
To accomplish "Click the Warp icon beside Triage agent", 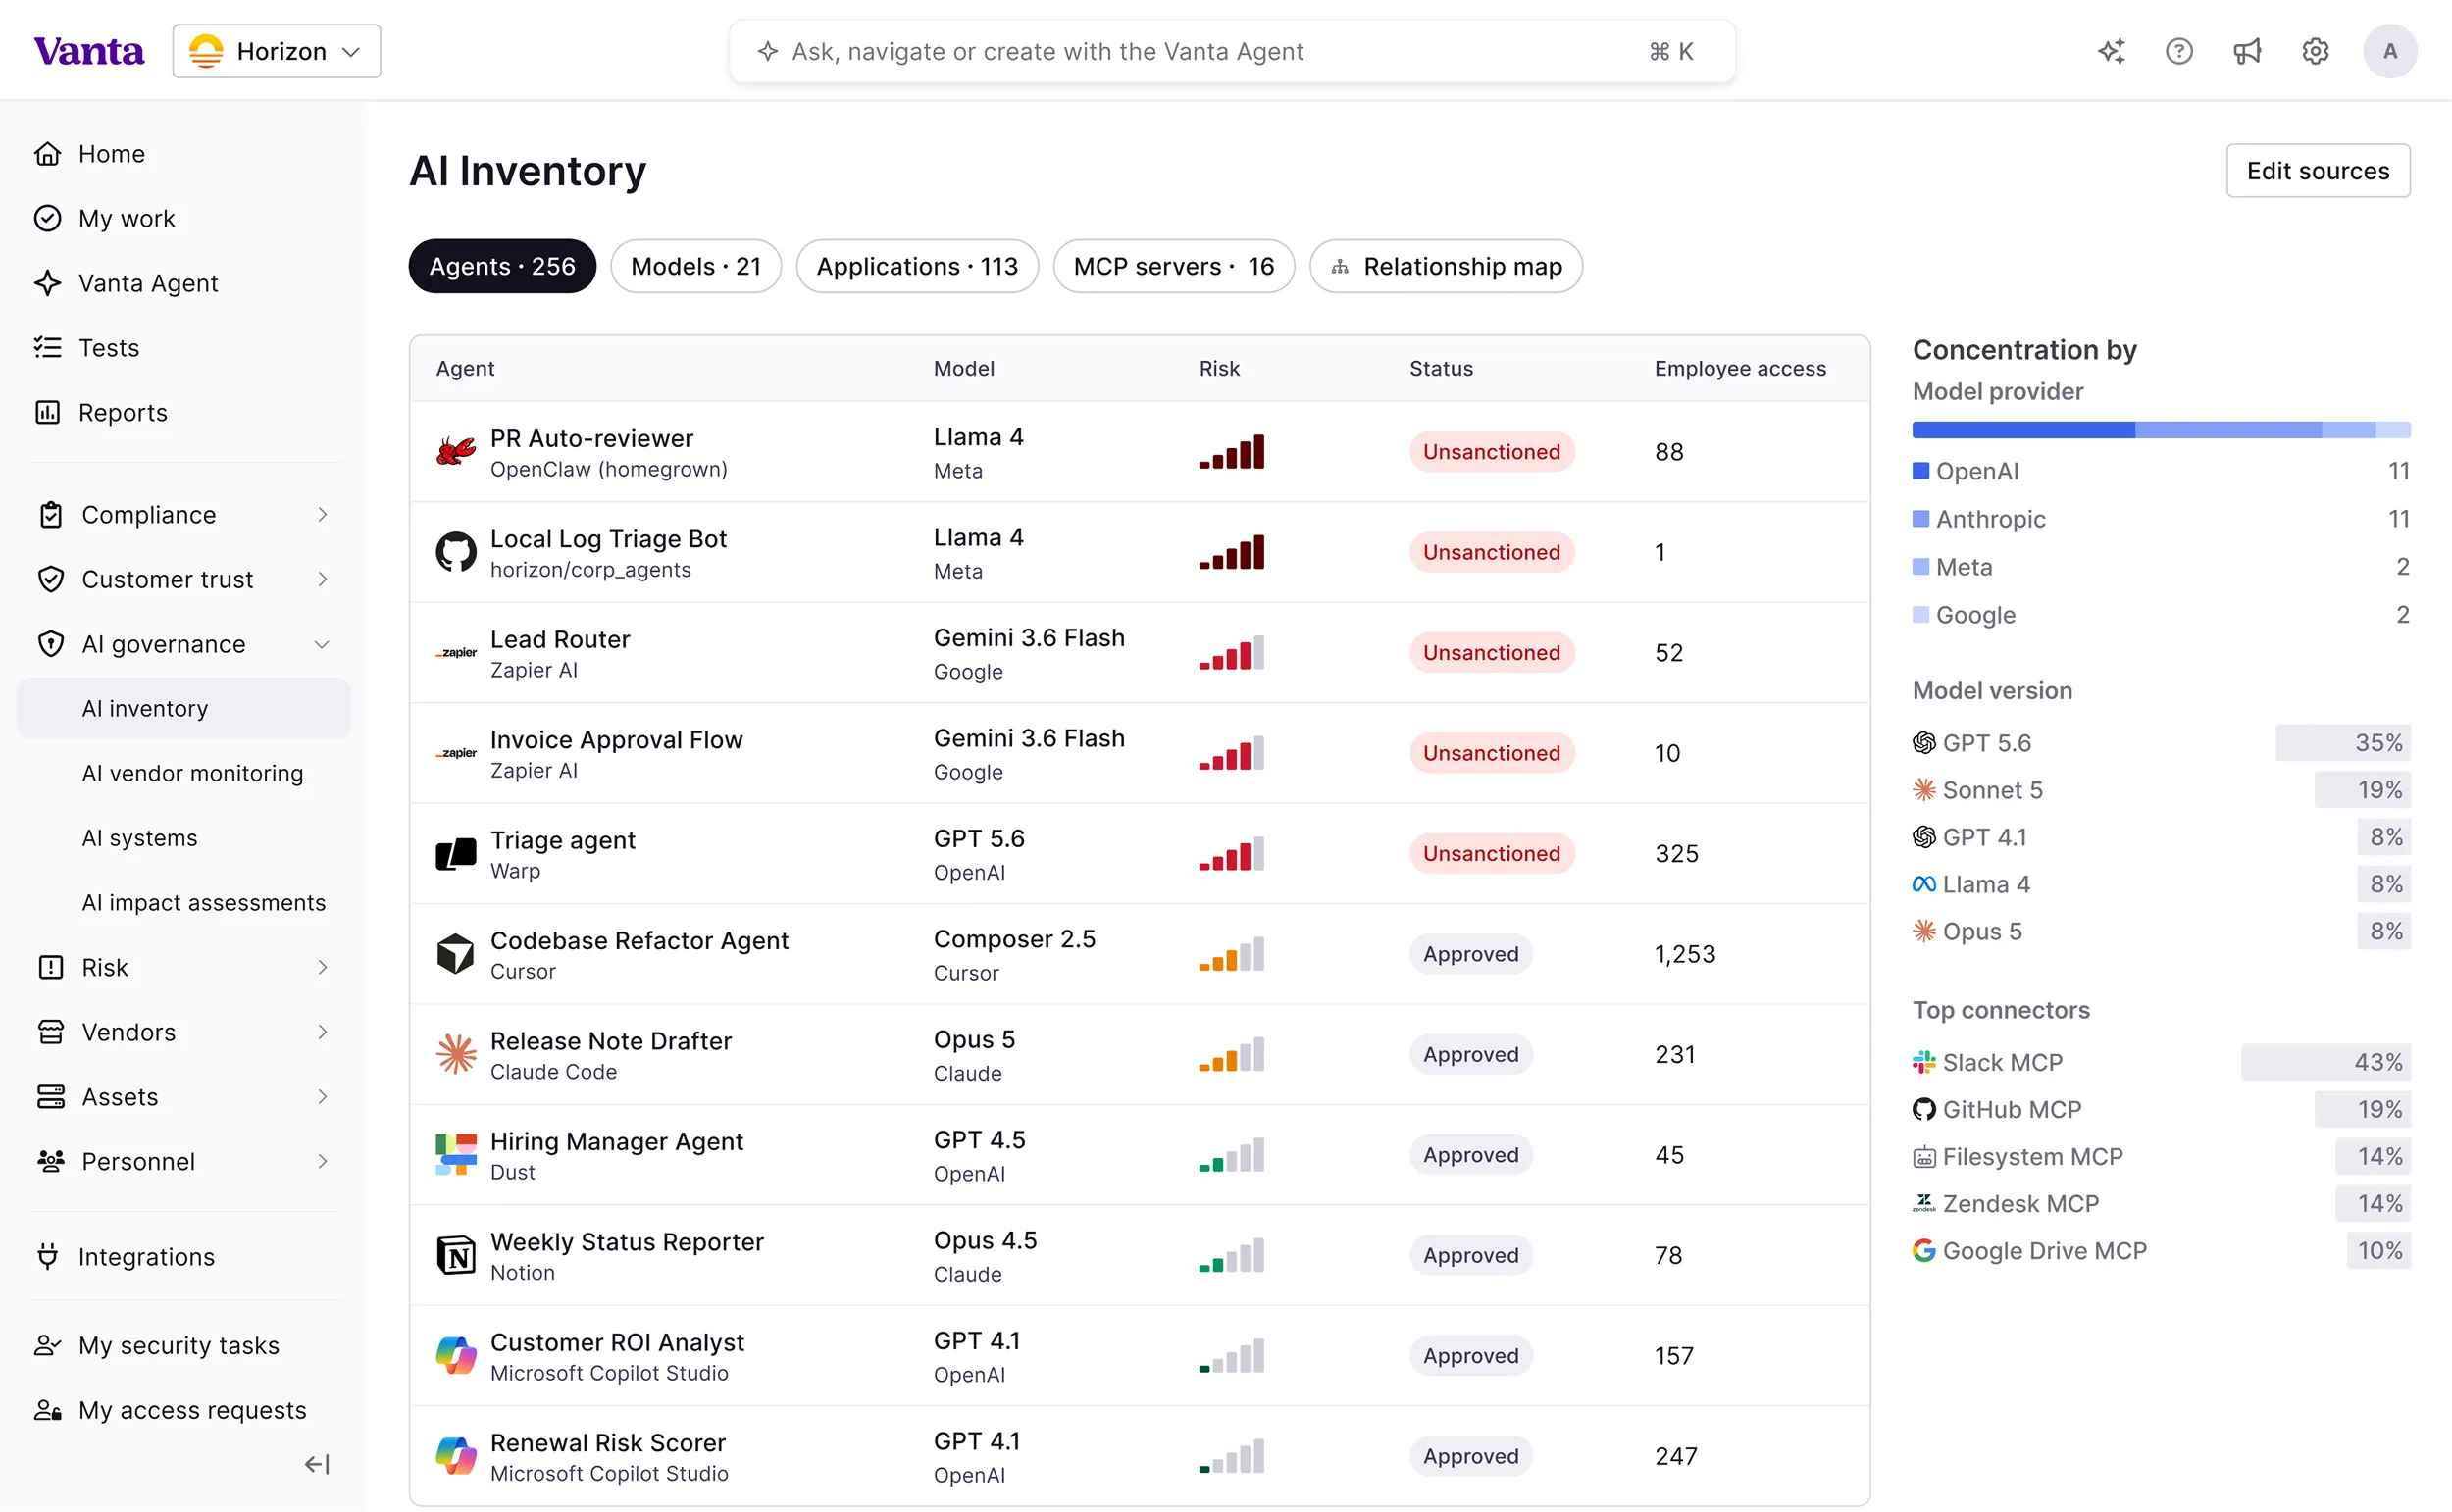I will 456,854.
